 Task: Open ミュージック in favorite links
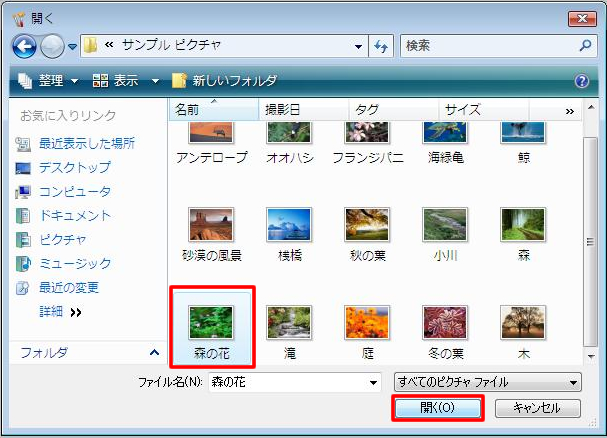click(x=74, y=263)
